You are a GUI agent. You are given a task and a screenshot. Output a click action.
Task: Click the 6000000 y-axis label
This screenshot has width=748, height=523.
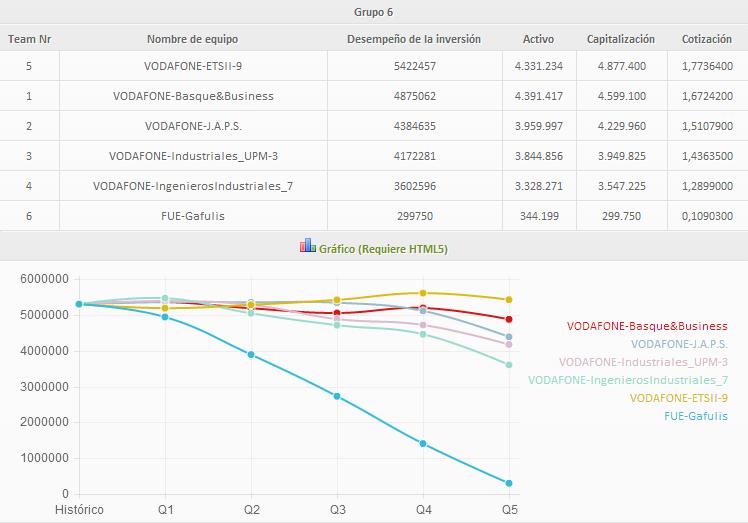click(44, 279)
